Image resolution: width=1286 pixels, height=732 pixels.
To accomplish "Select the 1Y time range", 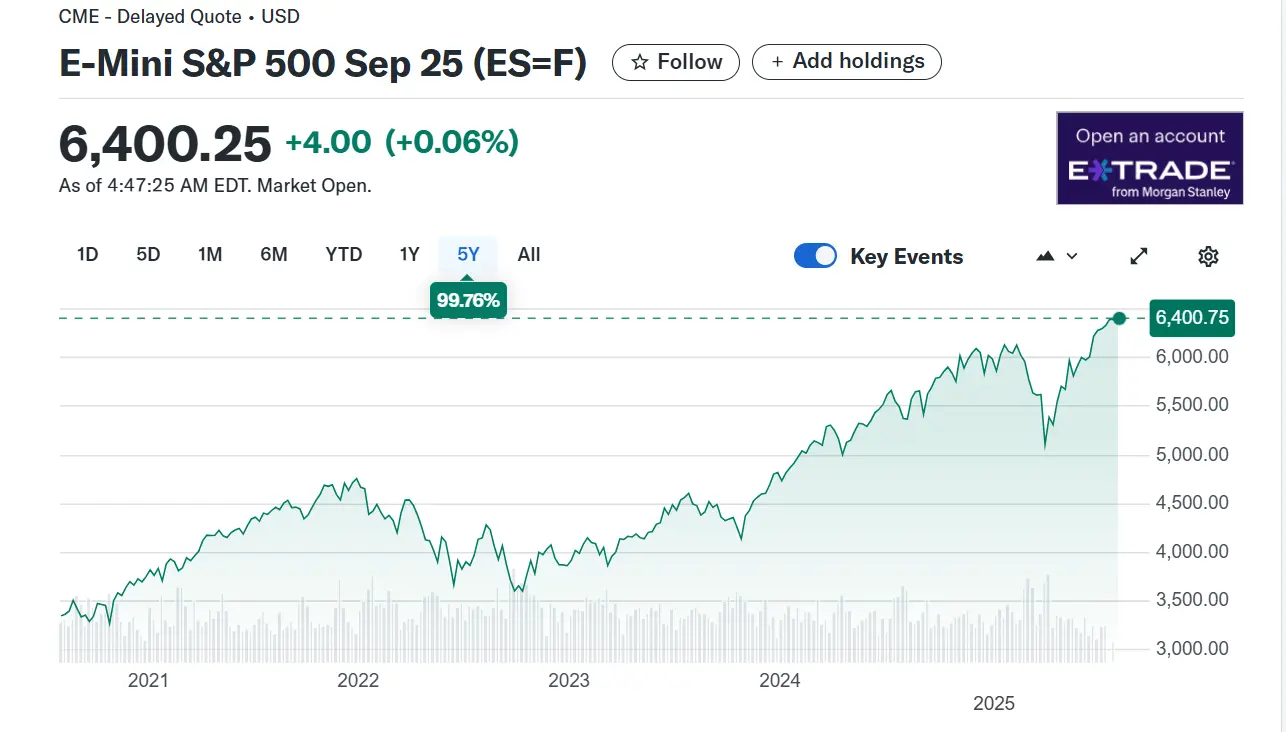I will (x=409, y=255).
